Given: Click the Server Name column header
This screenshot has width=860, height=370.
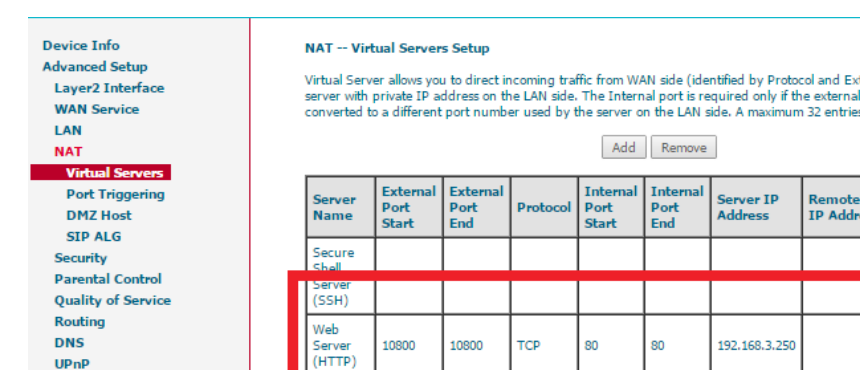Looking at the screenshot, I should click(x=341, y=207).
